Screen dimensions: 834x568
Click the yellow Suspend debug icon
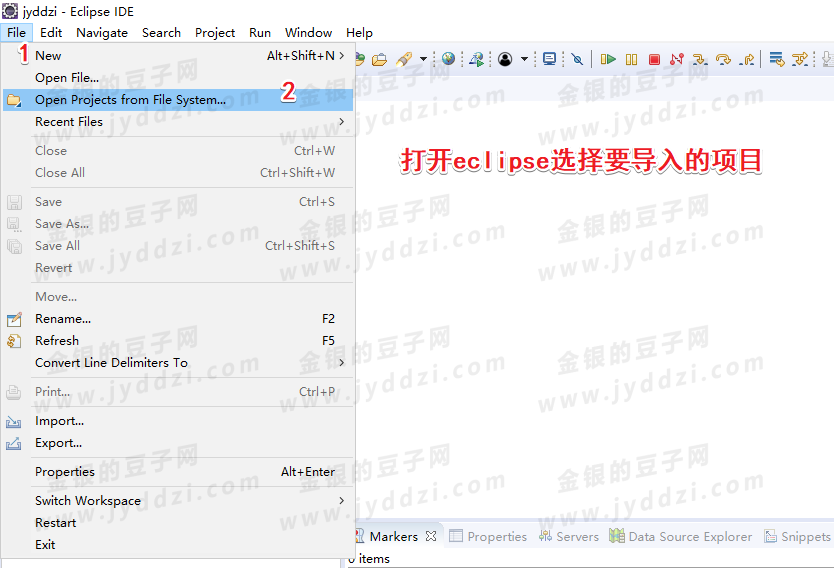[631, 60]
